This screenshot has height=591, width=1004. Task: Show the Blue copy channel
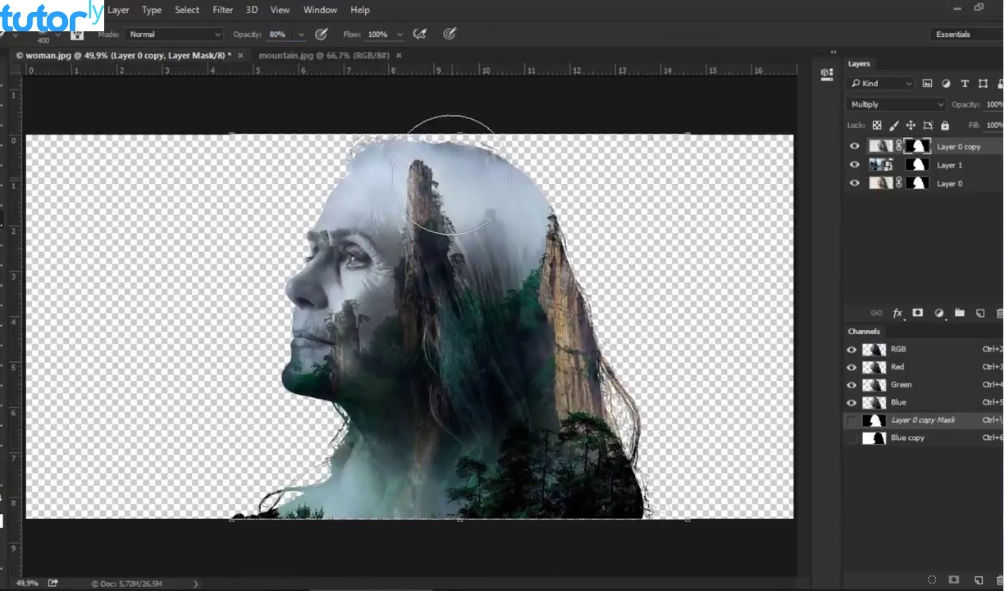pyautogui.click(x=851, y=439)
